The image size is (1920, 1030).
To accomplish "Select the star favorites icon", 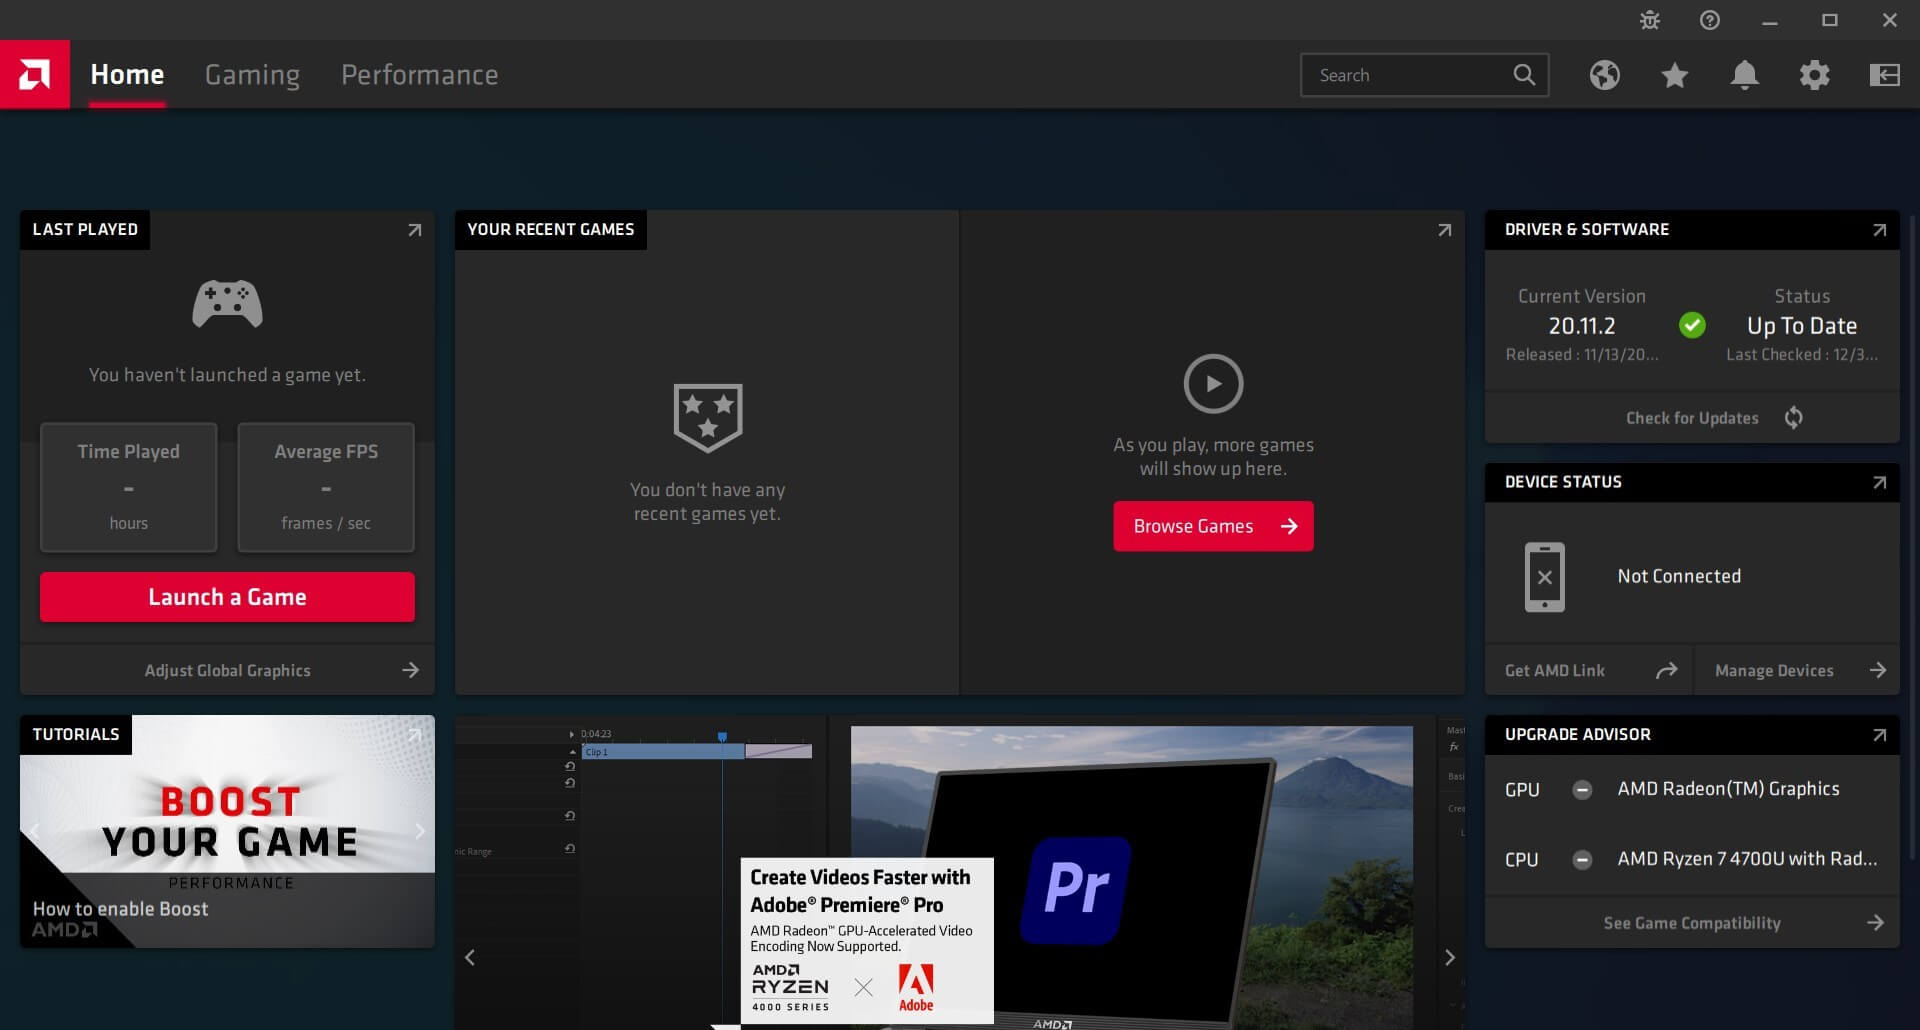I will (1674, 75).
